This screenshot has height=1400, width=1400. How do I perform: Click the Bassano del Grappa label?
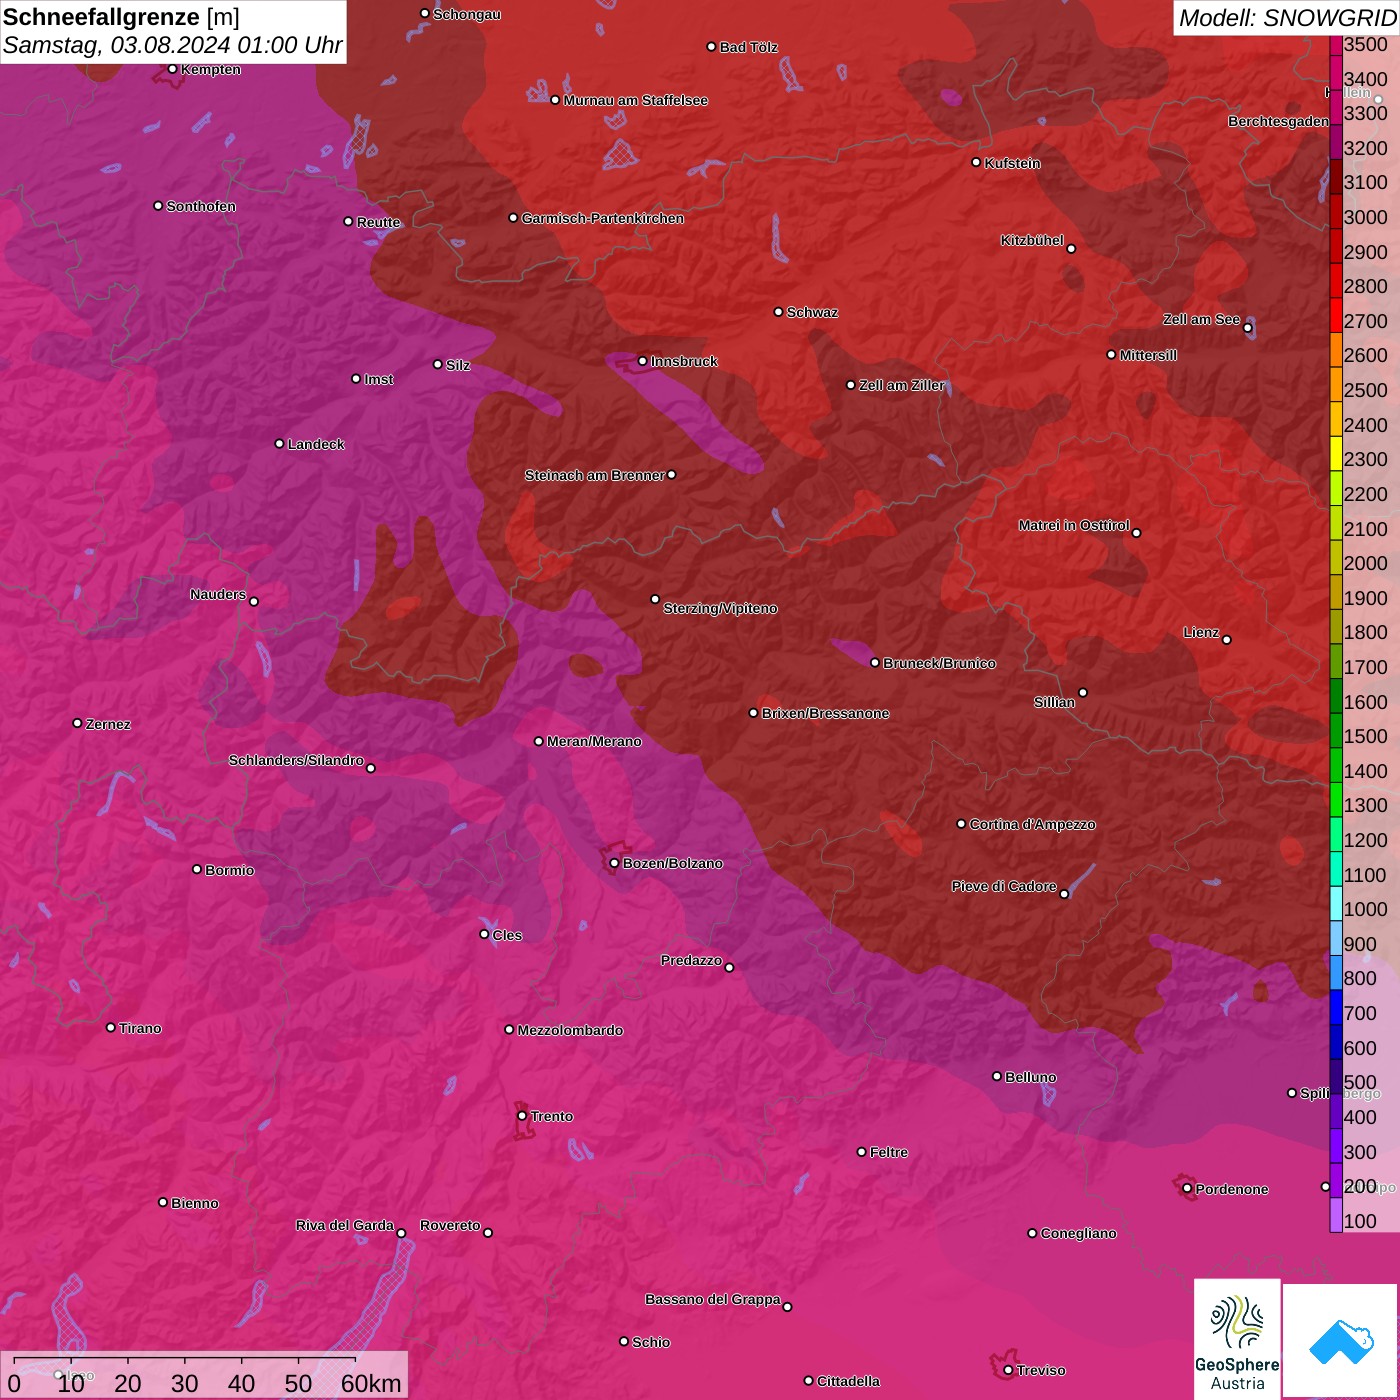pyautogui.click(x=713, y=1299)
